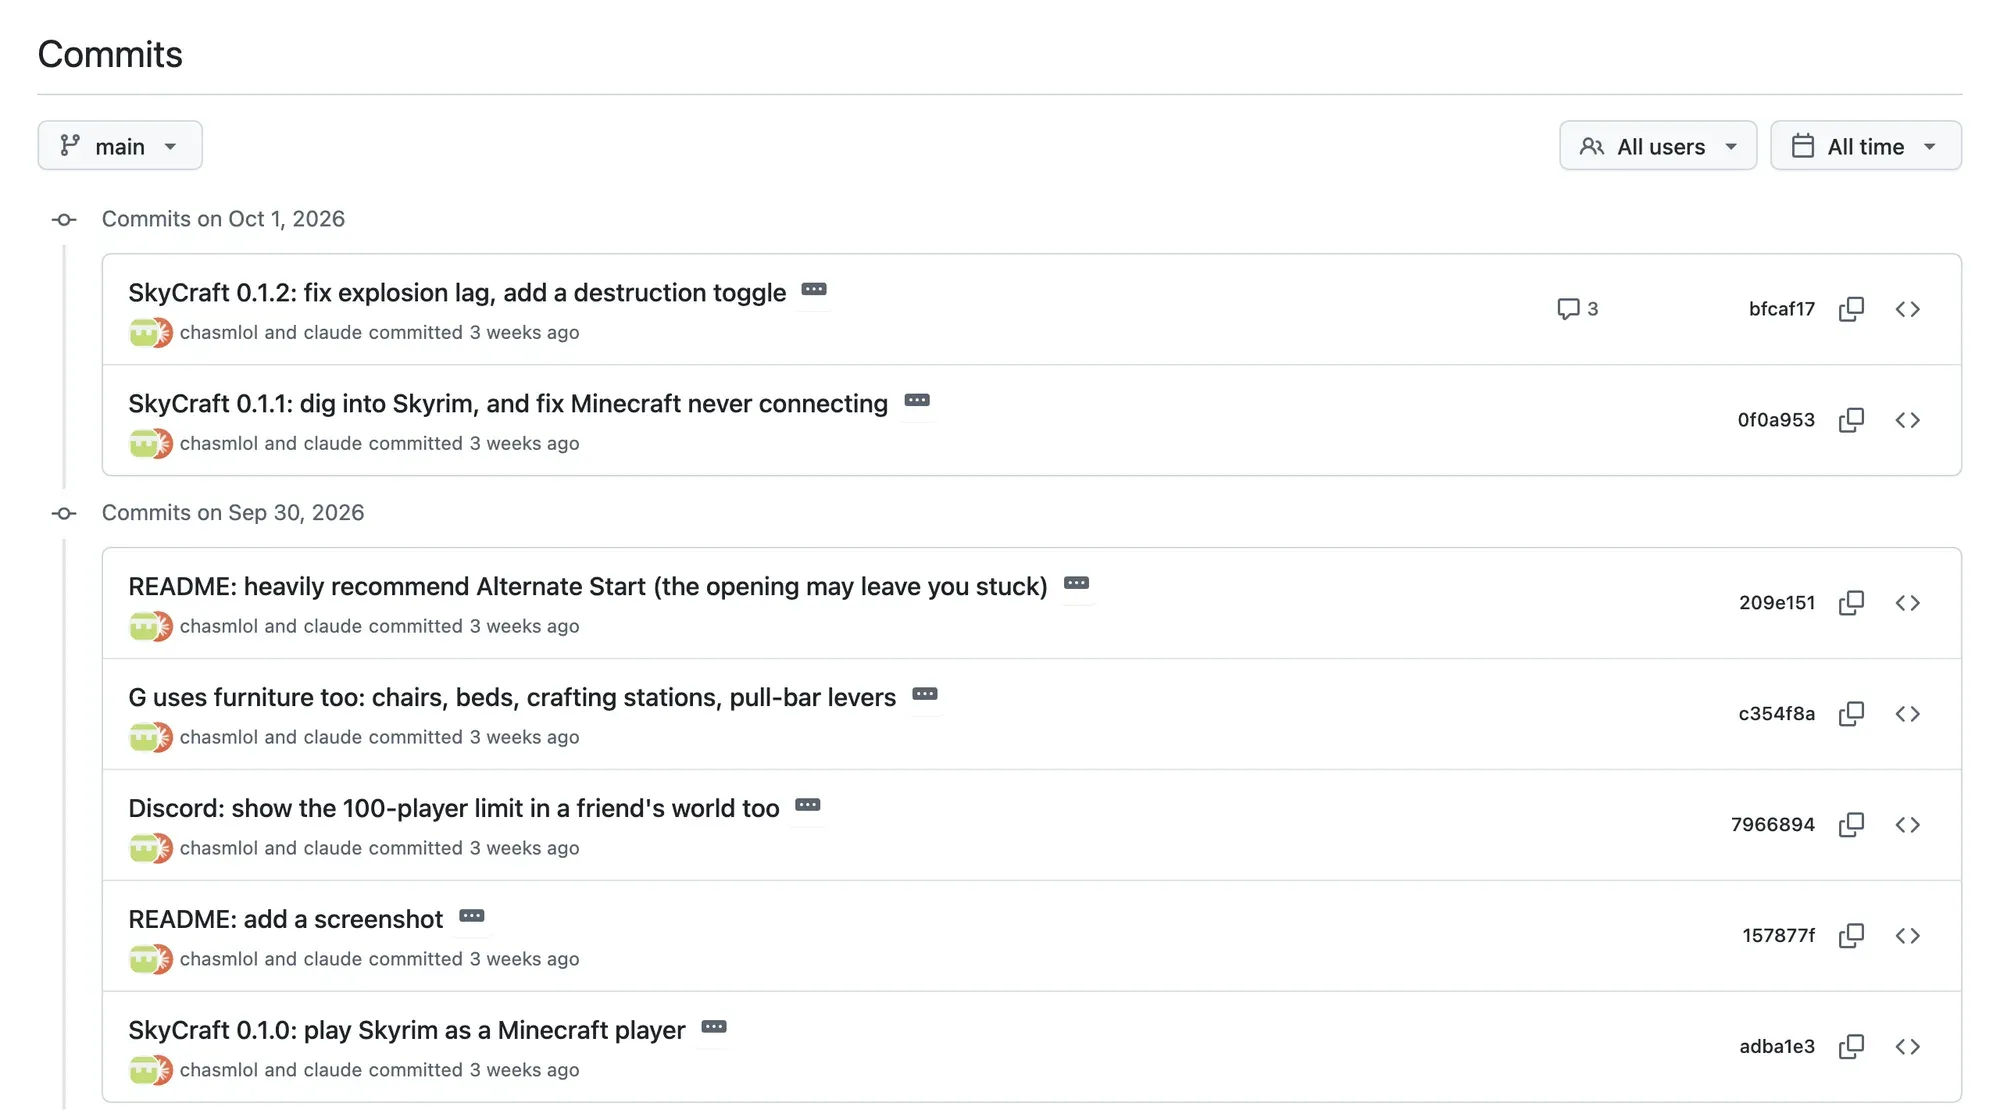Expand SkyCraft 0.1.2 commit description ellipsis
Image resolution: width=2000 pixels, height=1120 pixels.
(x=814, y=290)
